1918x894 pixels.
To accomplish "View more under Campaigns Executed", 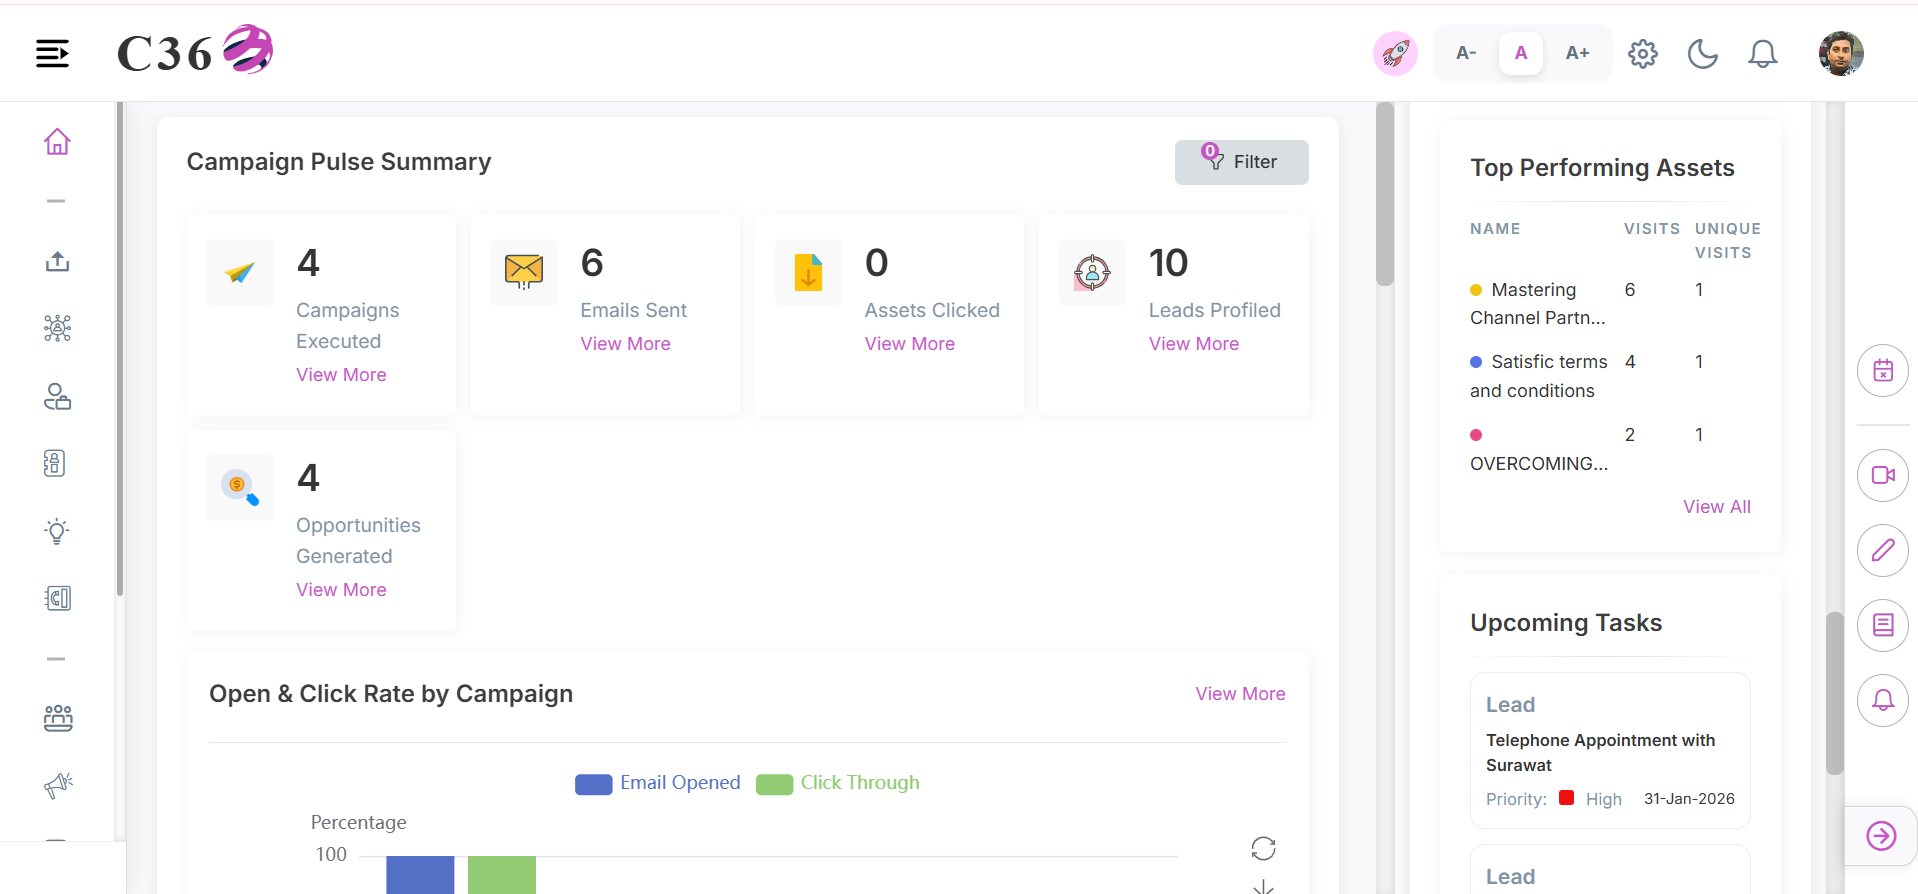I will pyautogui.click(x=341, y=375).
